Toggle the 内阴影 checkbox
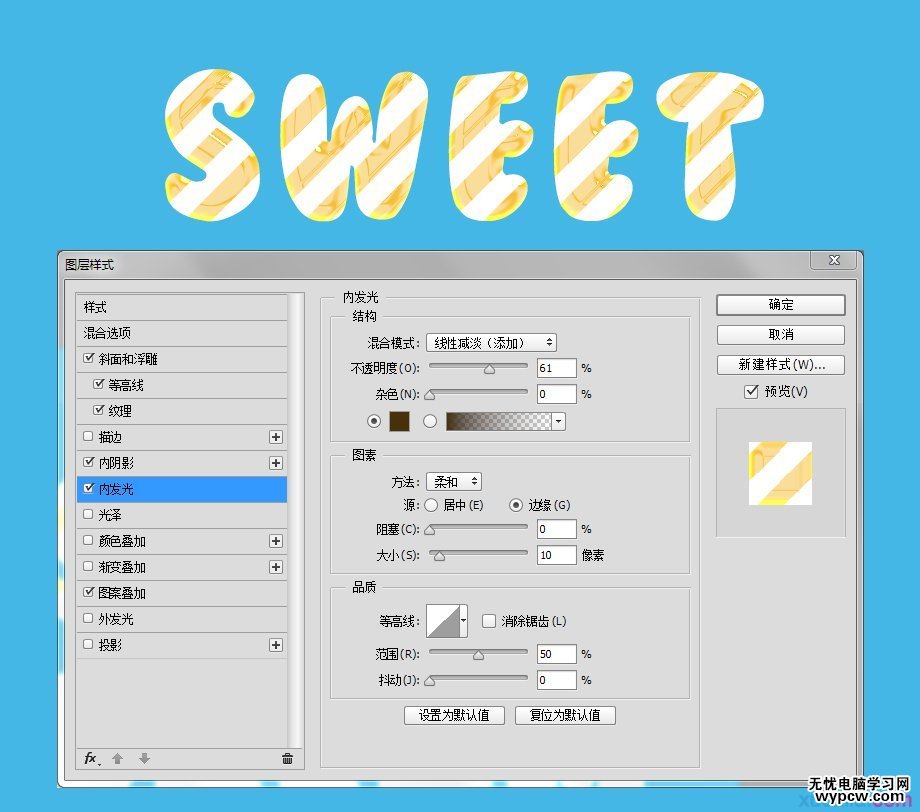The image size is (920, 812). pos(89,462)
